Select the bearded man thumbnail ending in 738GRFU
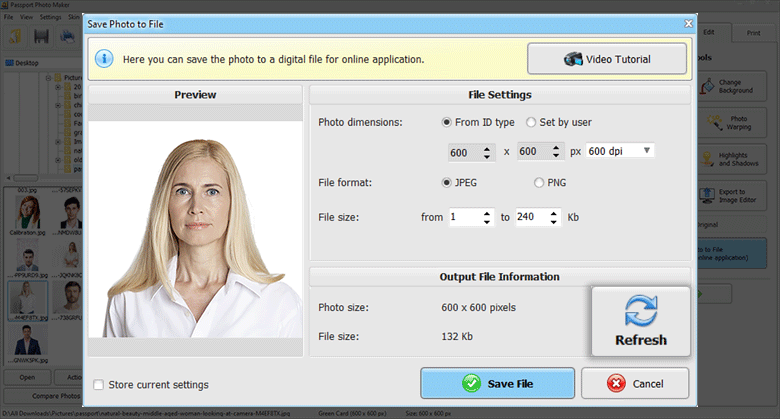This screenshot has width=780, height=419. click(69, 301)
